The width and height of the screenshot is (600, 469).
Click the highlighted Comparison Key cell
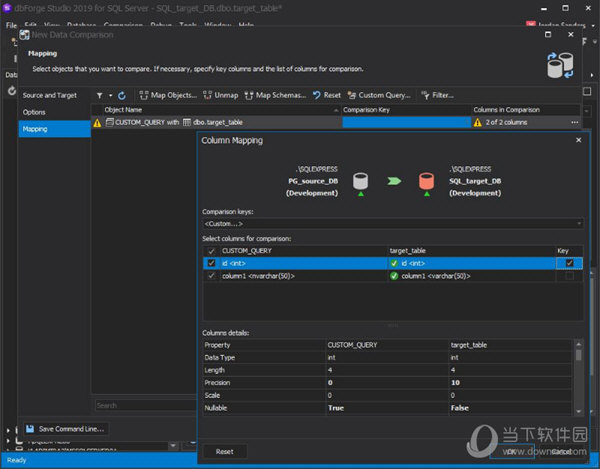[406, 122]
